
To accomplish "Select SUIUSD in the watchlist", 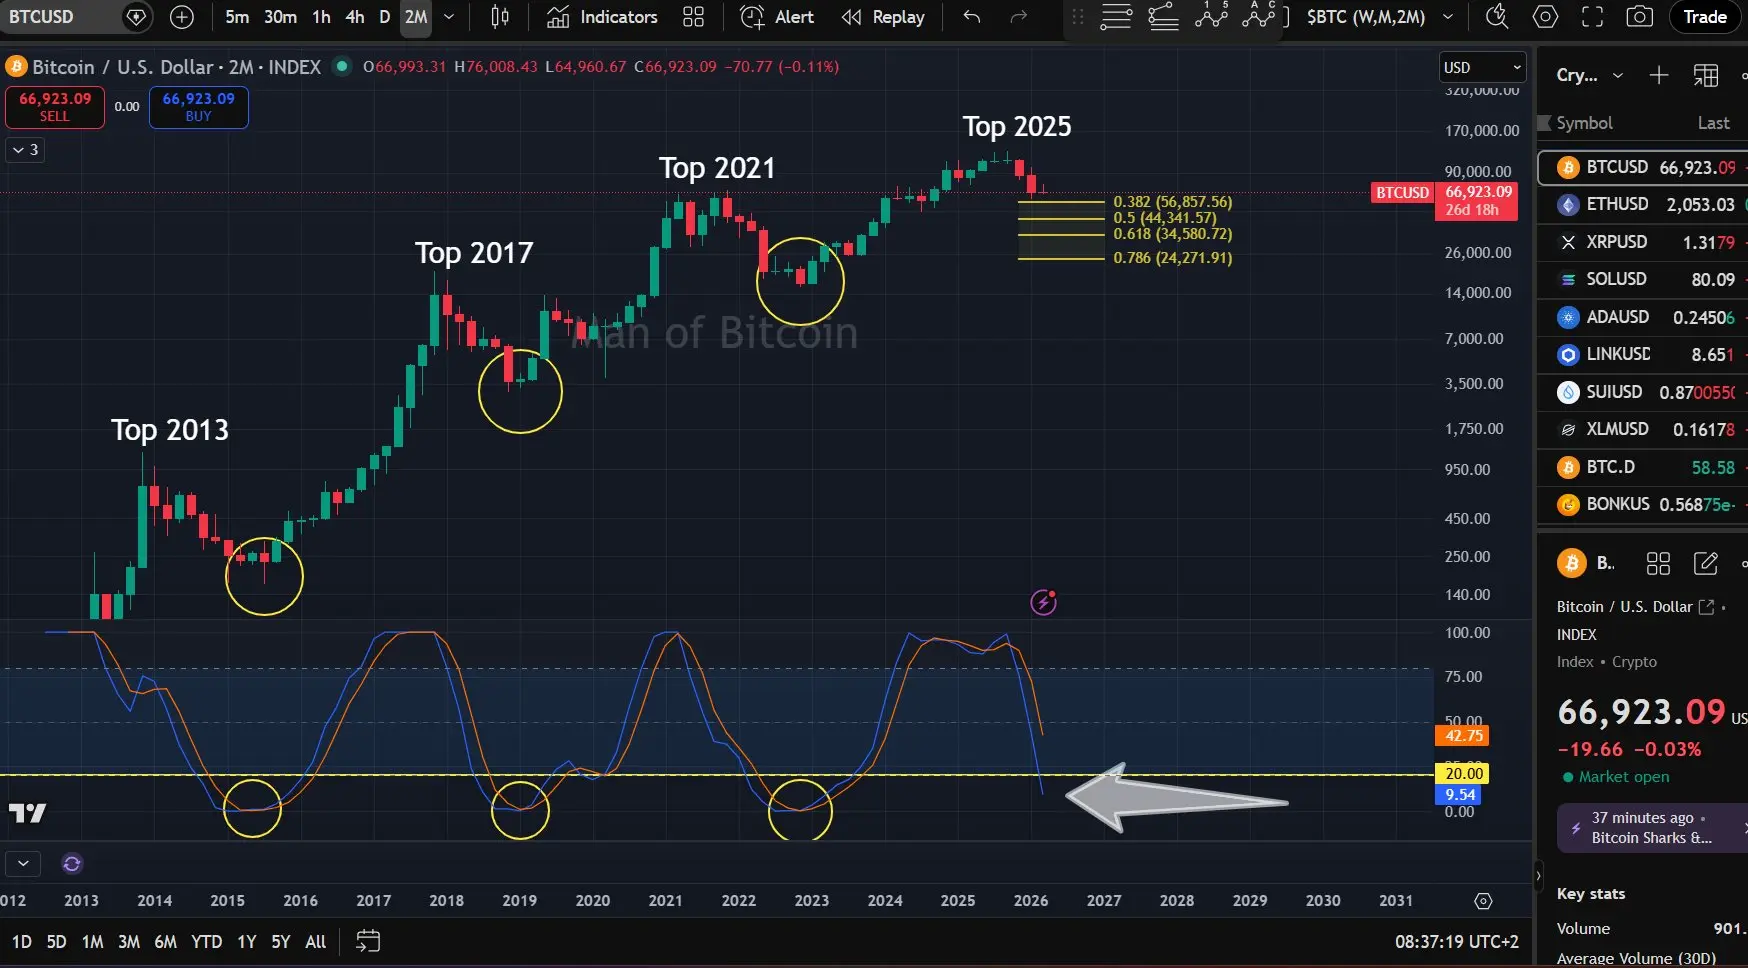I will coord(1643,392).
